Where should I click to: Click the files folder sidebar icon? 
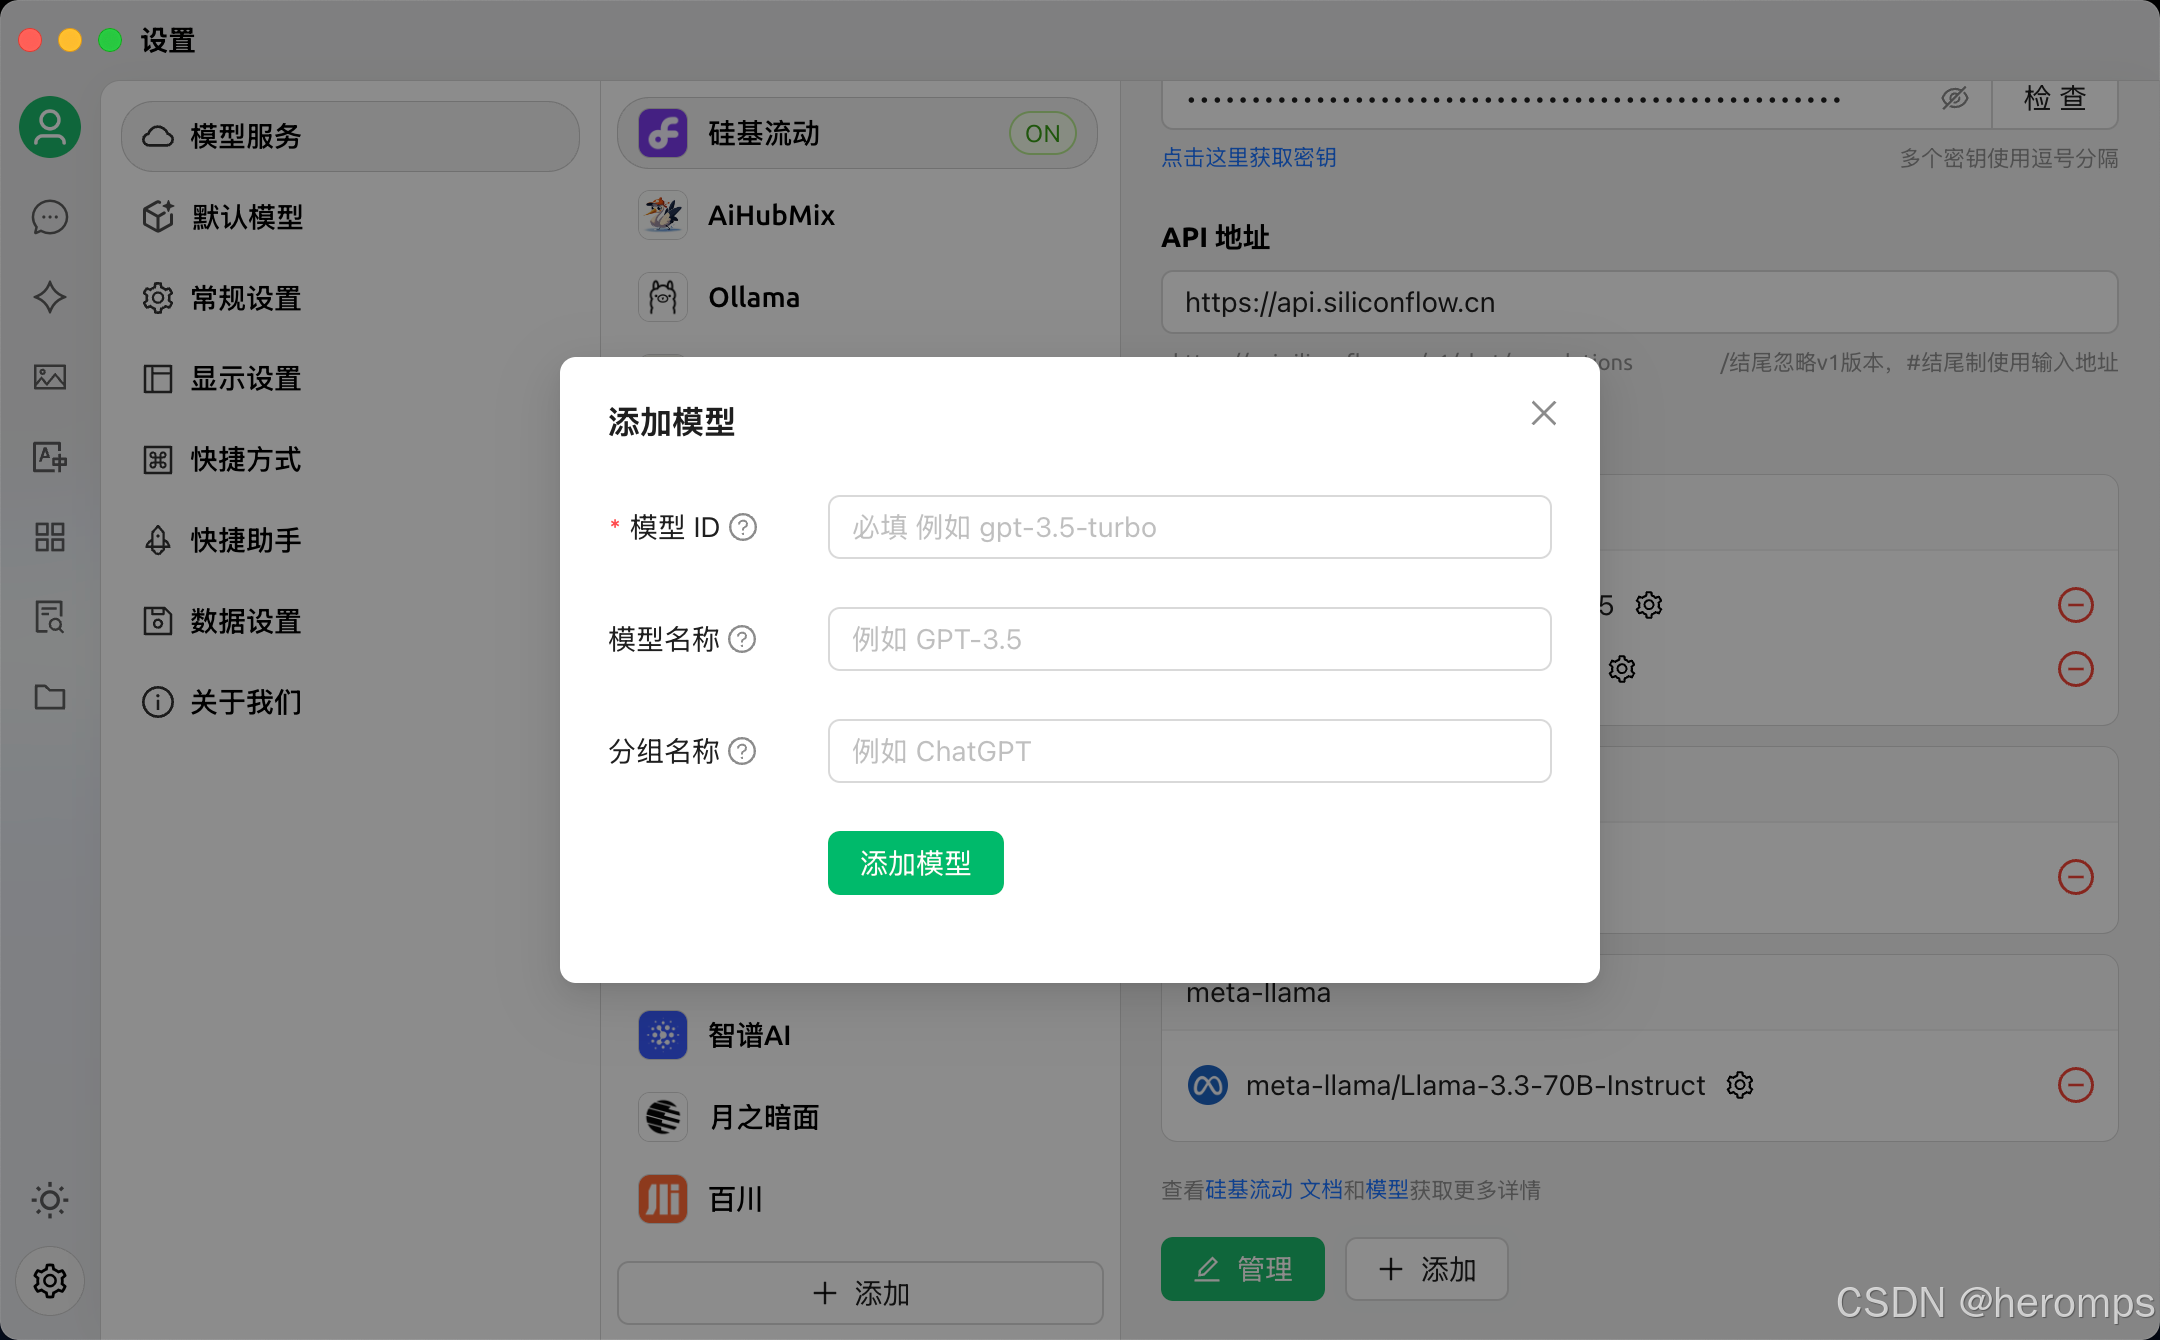point(50,697)
